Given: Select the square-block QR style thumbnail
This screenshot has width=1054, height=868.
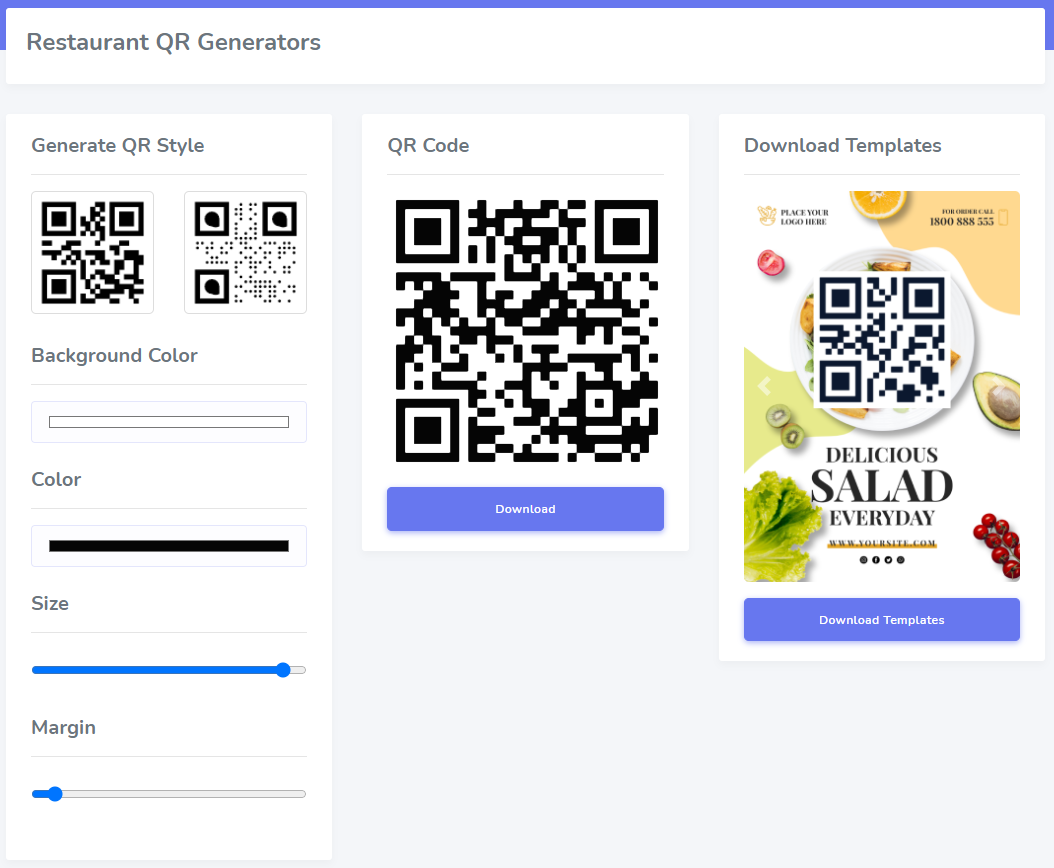Looking at the screenshot, I should click(x=92, y=252).
